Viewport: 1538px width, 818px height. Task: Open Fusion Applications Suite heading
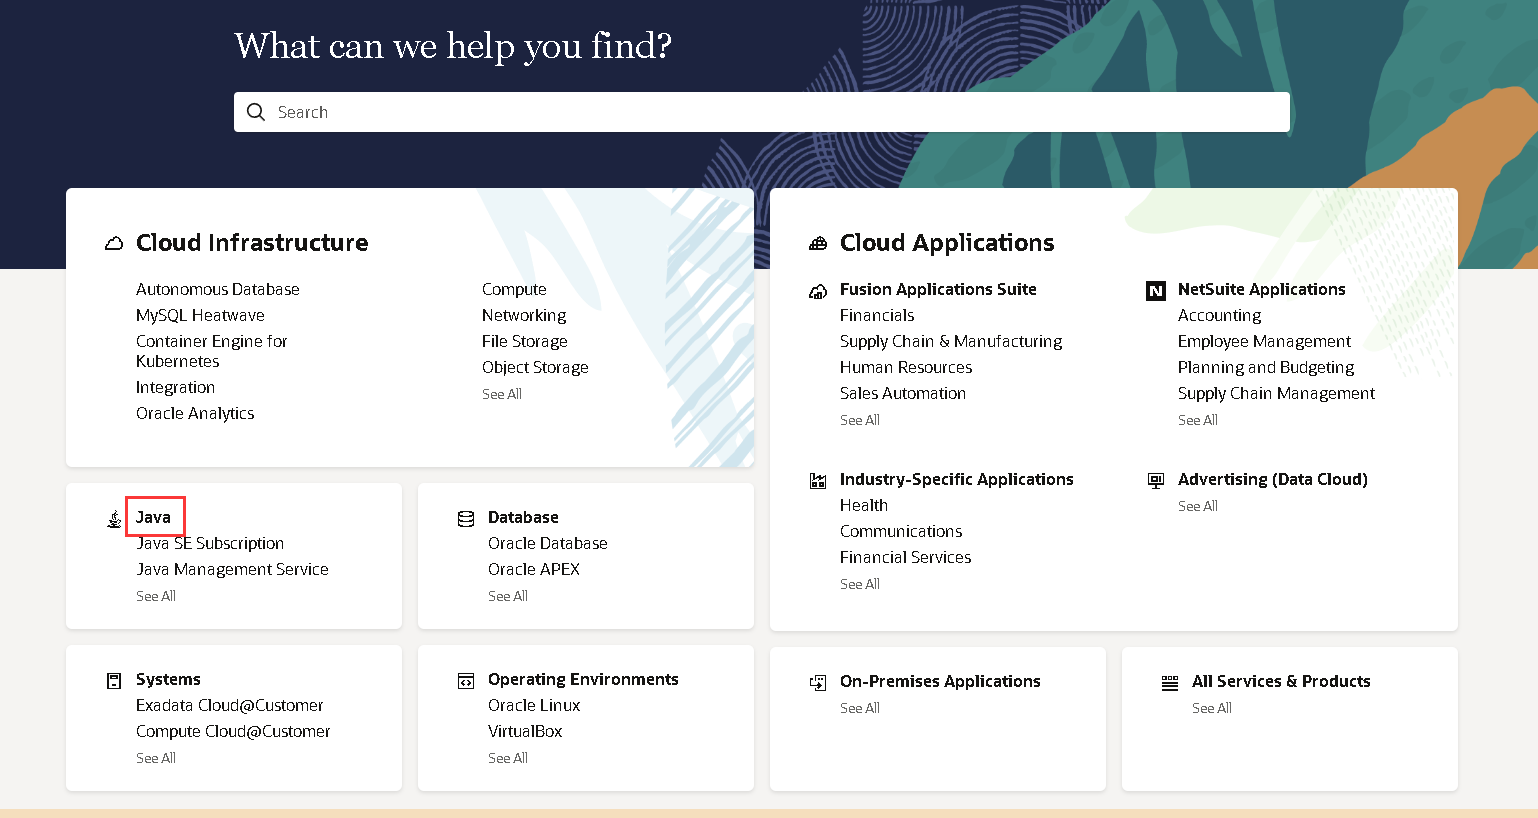point(938,289)
